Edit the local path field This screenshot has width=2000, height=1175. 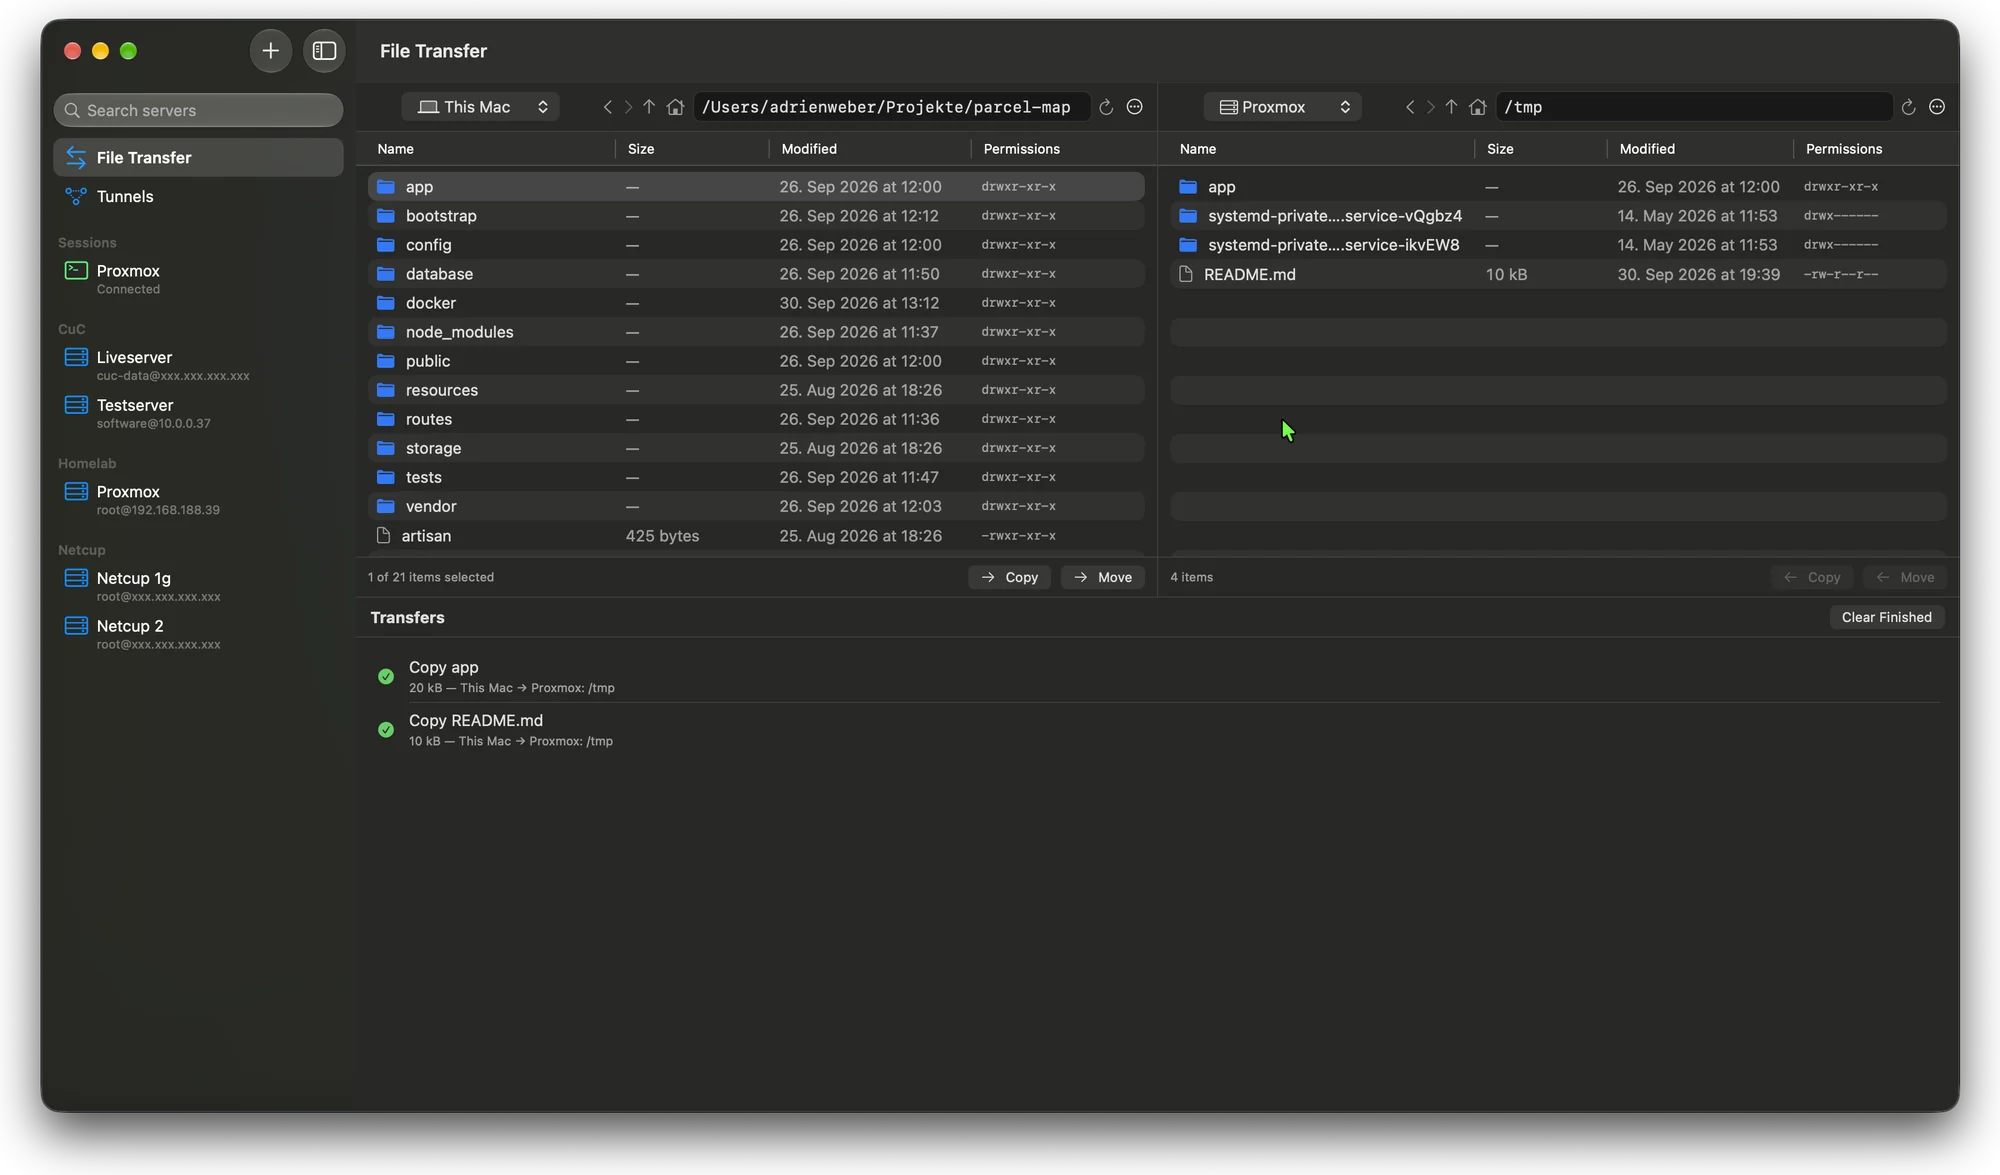click(890, 107)
